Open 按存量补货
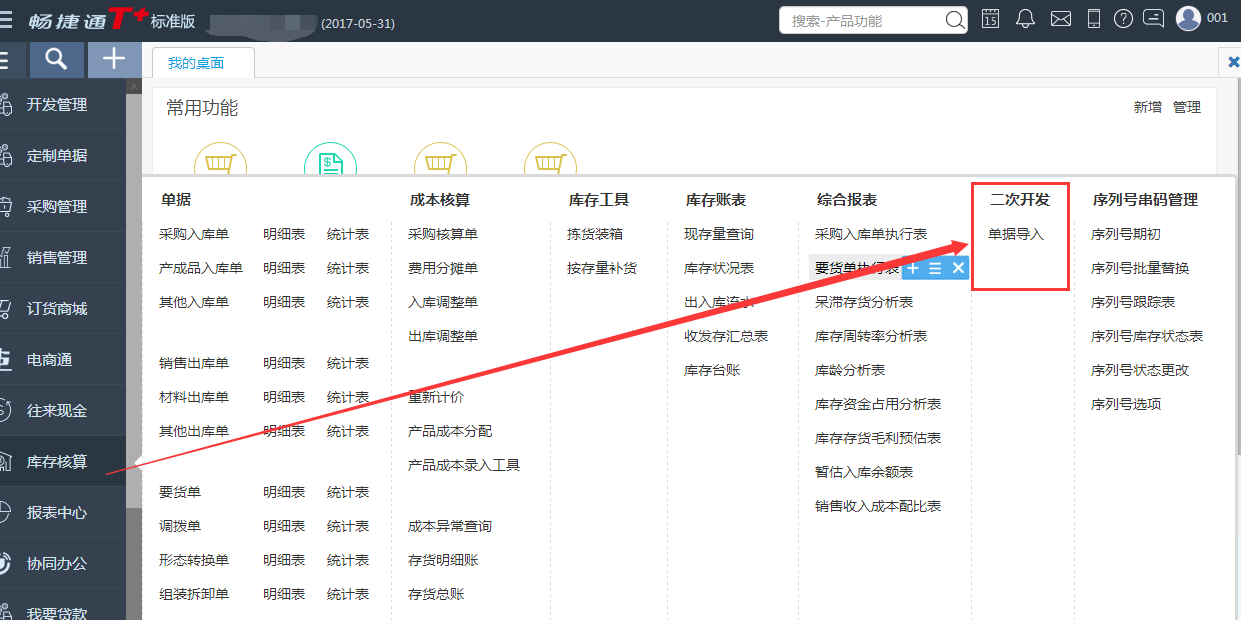The height and width of the screenshot is (620, 1241). pyautogui.click(x=602, y=268)
